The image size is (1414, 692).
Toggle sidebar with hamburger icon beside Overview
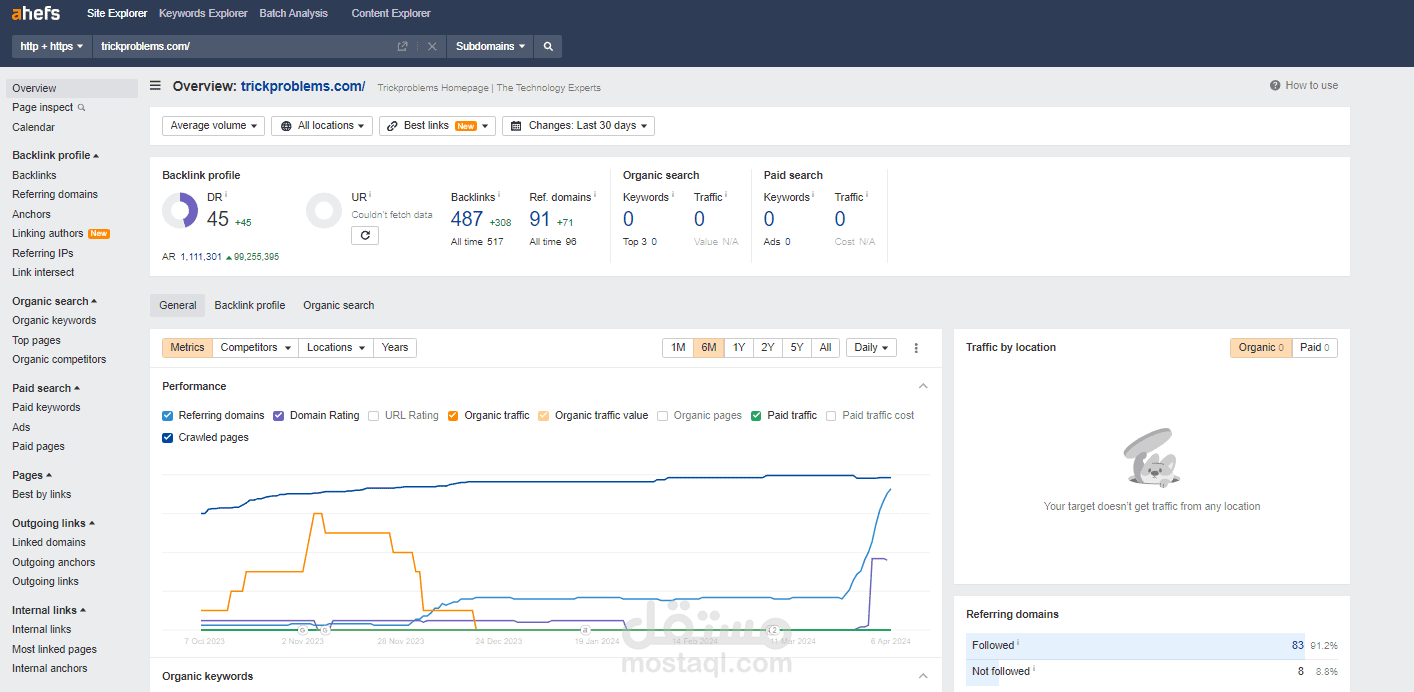[x=155, y=86]
